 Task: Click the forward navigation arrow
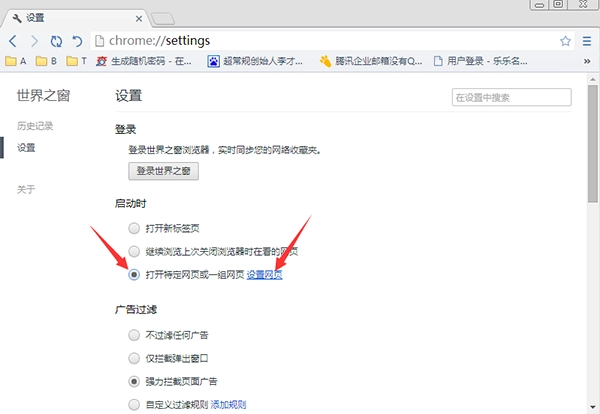coord(35,41)
